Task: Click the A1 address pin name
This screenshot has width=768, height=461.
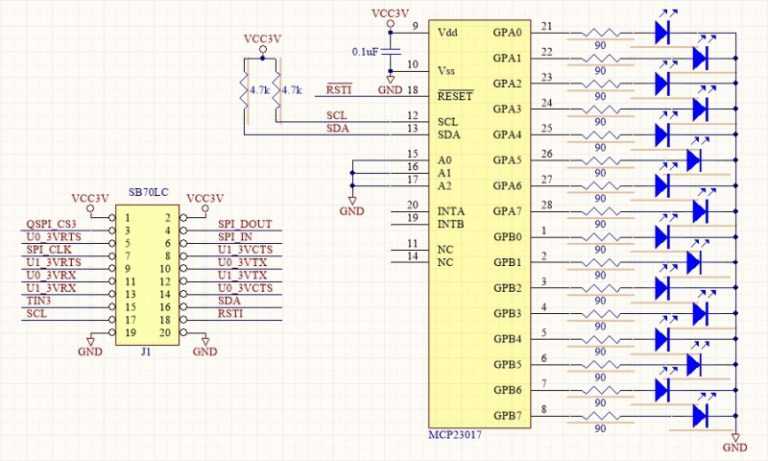Action: (444, 173)
